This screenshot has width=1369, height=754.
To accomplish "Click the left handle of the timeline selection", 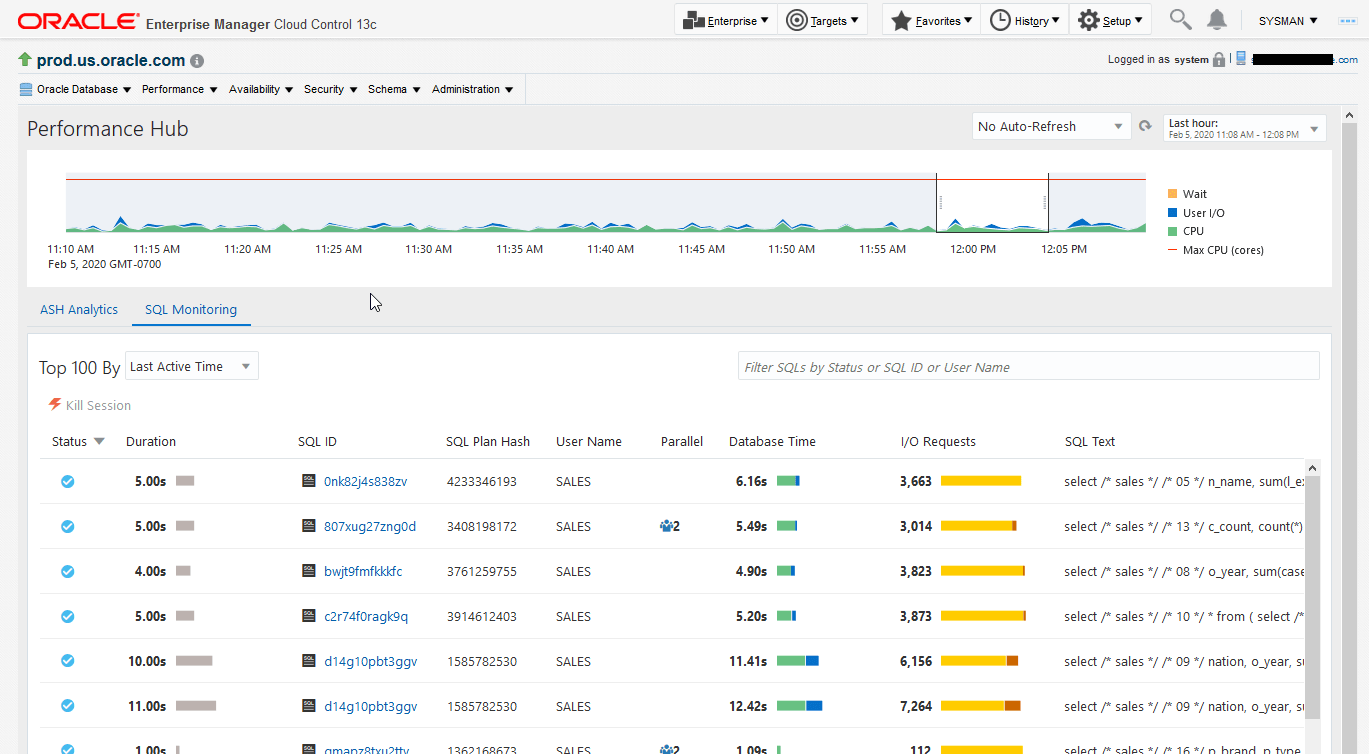I will (x=941, y=202).
